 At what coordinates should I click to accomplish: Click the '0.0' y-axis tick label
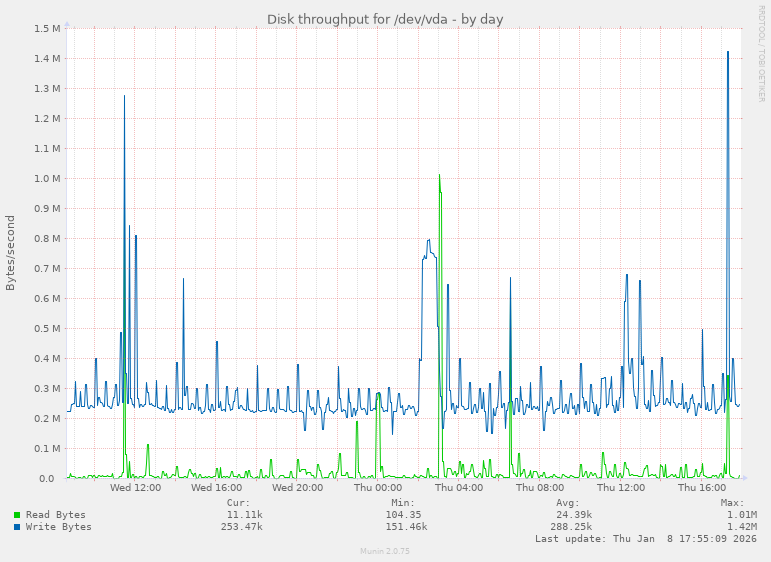(x=47, y=478)
